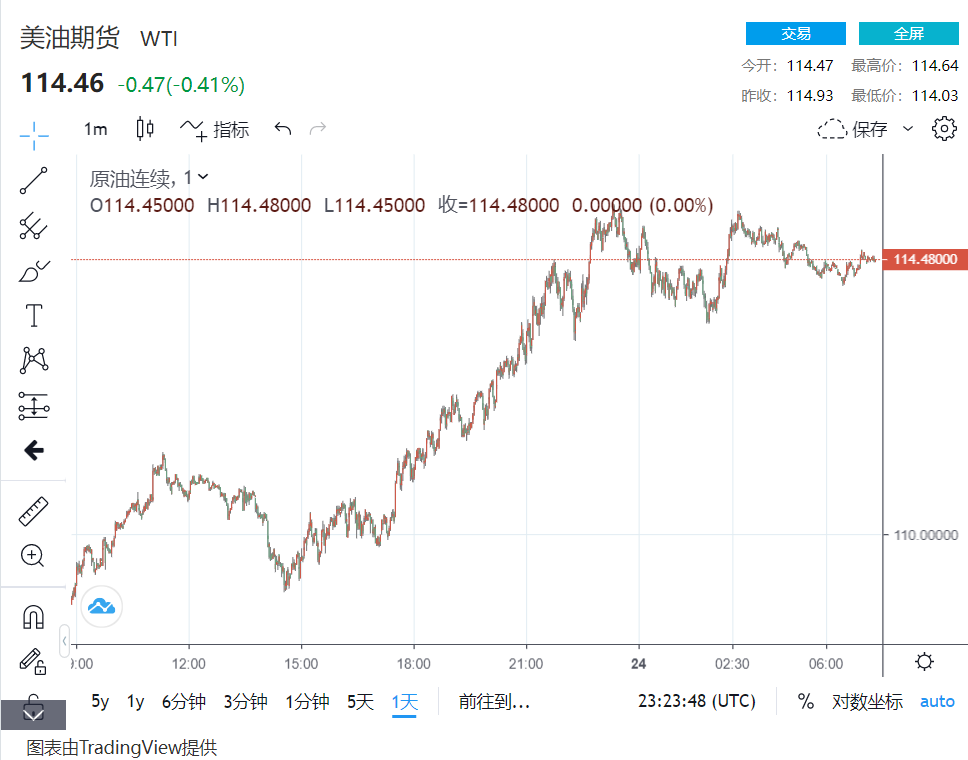
Task: Toggle percentage scale mode
Action: click(806, 702)
